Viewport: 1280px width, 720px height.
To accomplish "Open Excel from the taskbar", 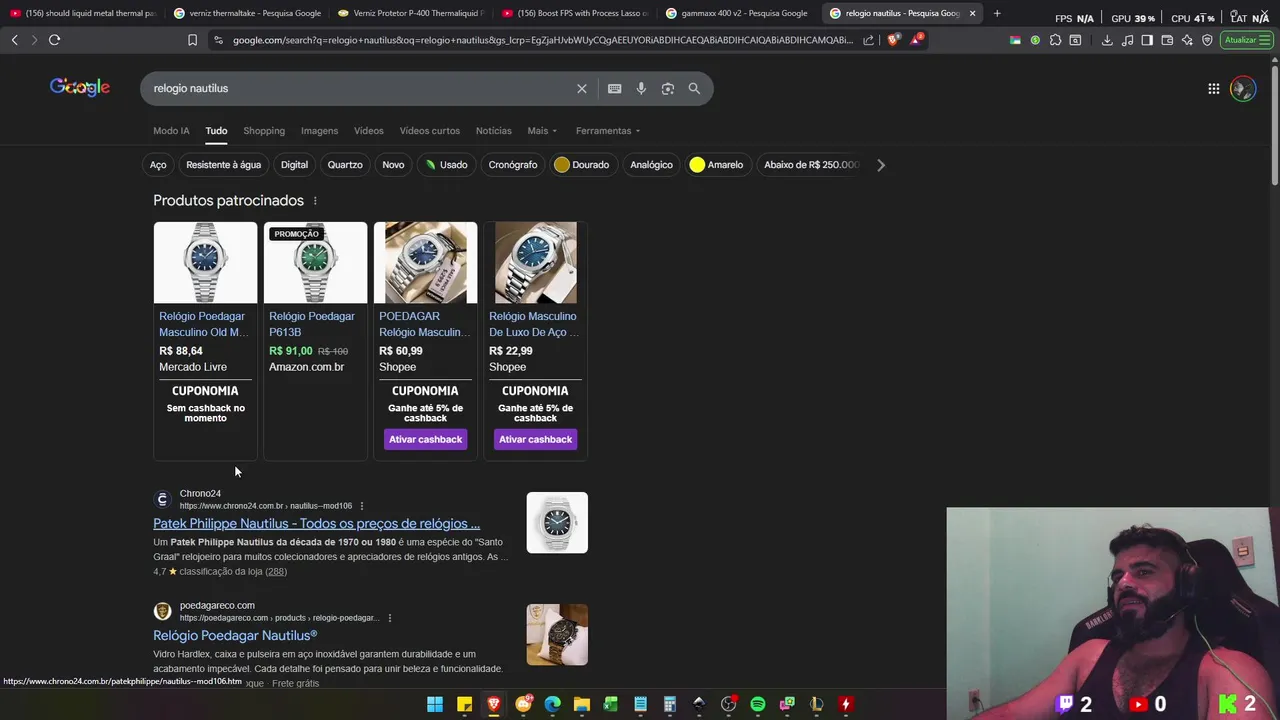I will 611,704.
